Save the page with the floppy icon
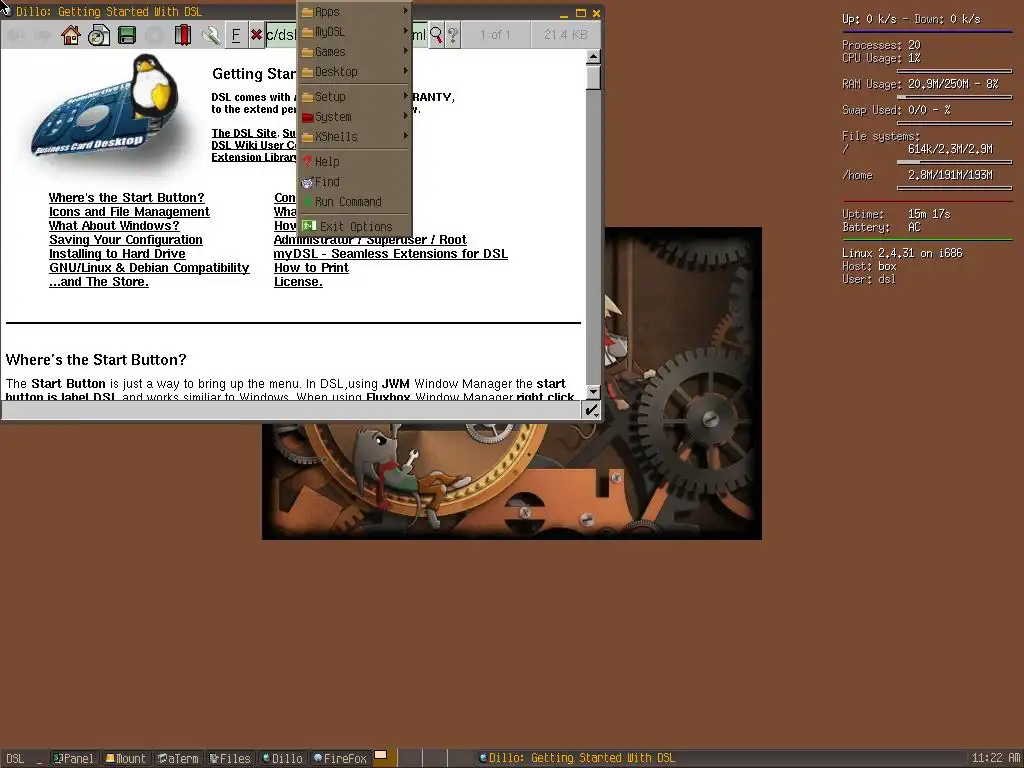This screenshot has height=768, width=1024. click(x=127, y=35)
